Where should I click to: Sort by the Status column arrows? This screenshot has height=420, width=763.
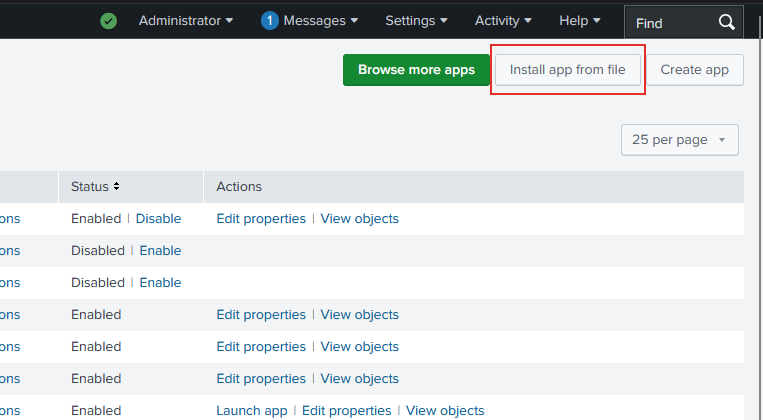(x=116, y=186)
